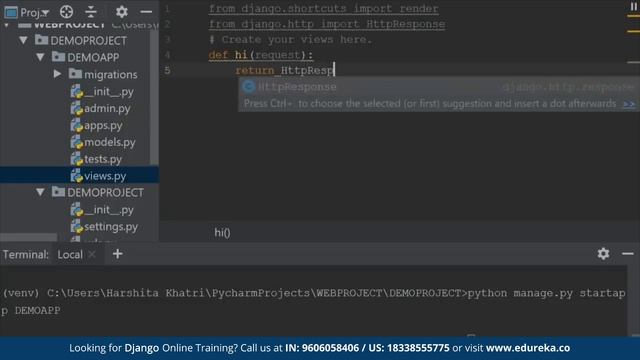640x360 pixels.
Task: Open the Project view dropdown
Action: (27, 12)
